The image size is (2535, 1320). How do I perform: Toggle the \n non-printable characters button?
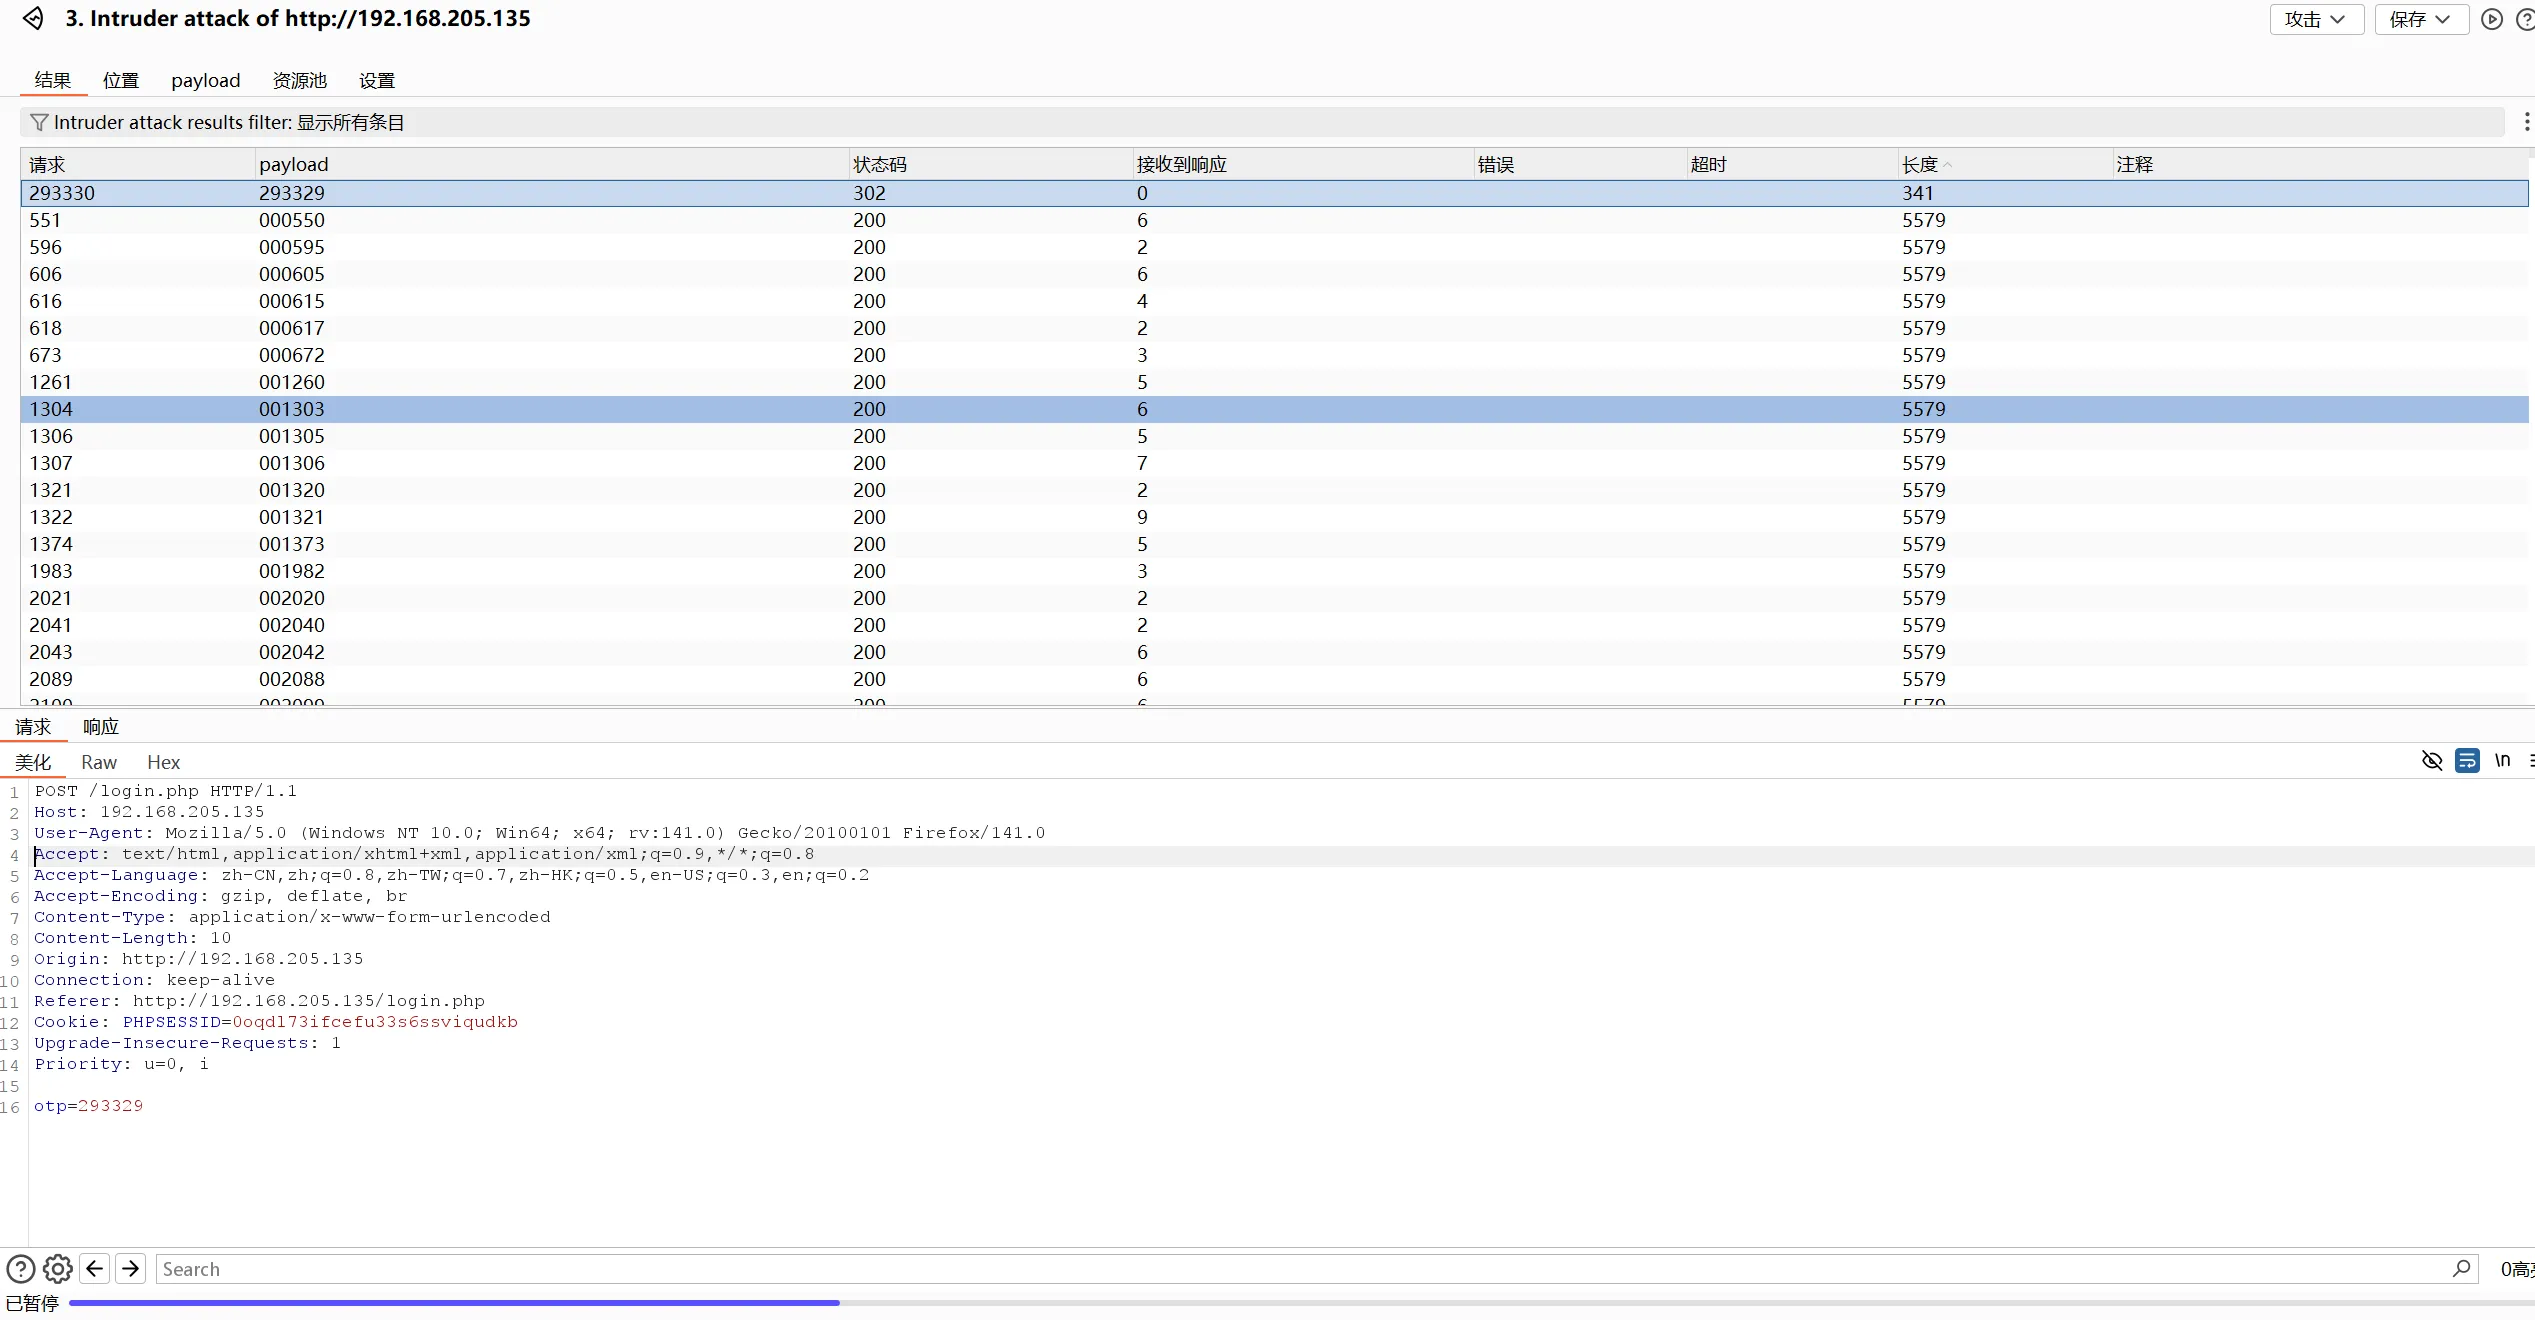(x=2502, y=761)
